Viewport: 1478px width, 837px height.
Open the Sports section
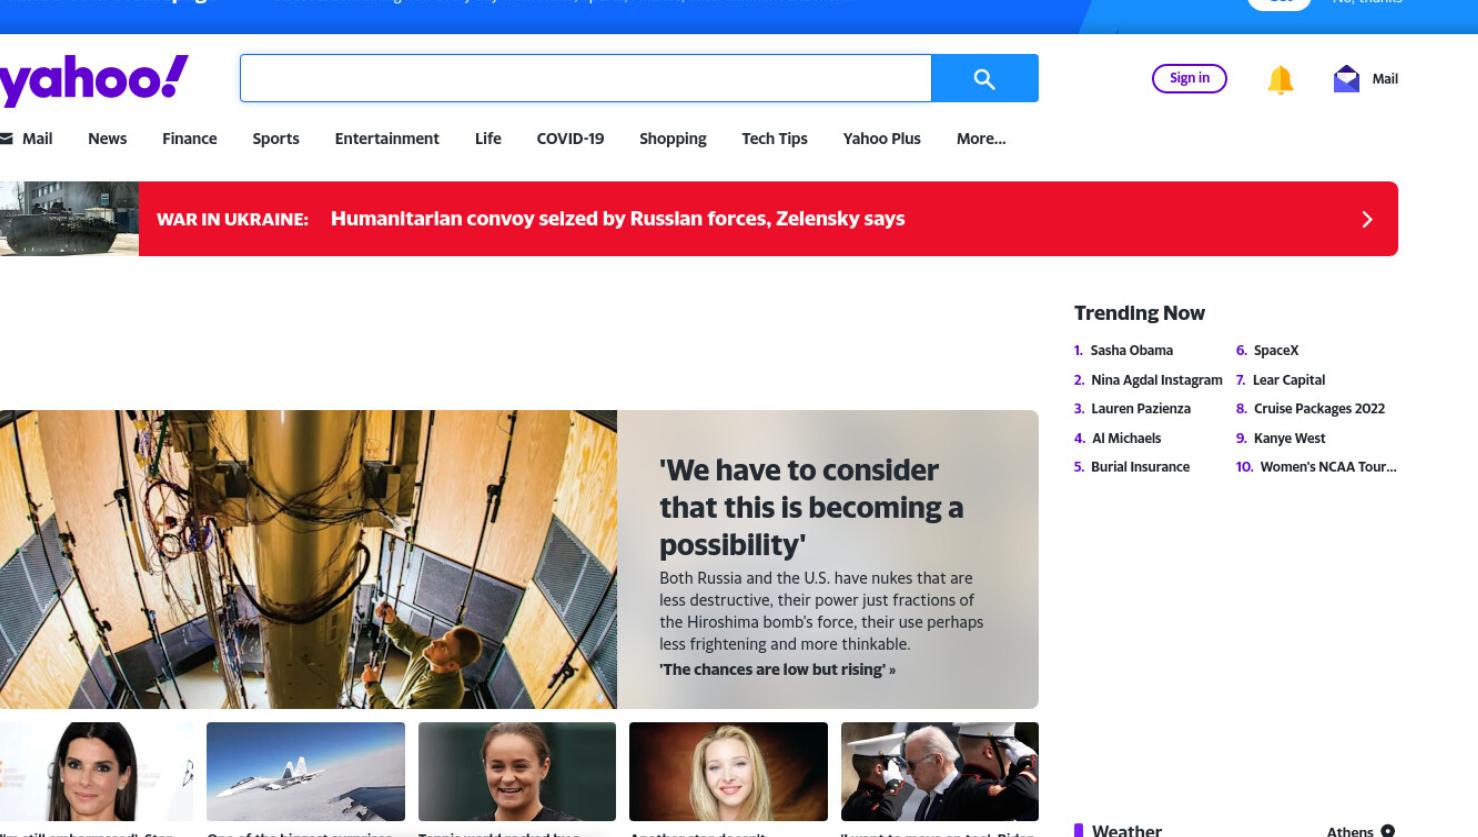(275, 138)
